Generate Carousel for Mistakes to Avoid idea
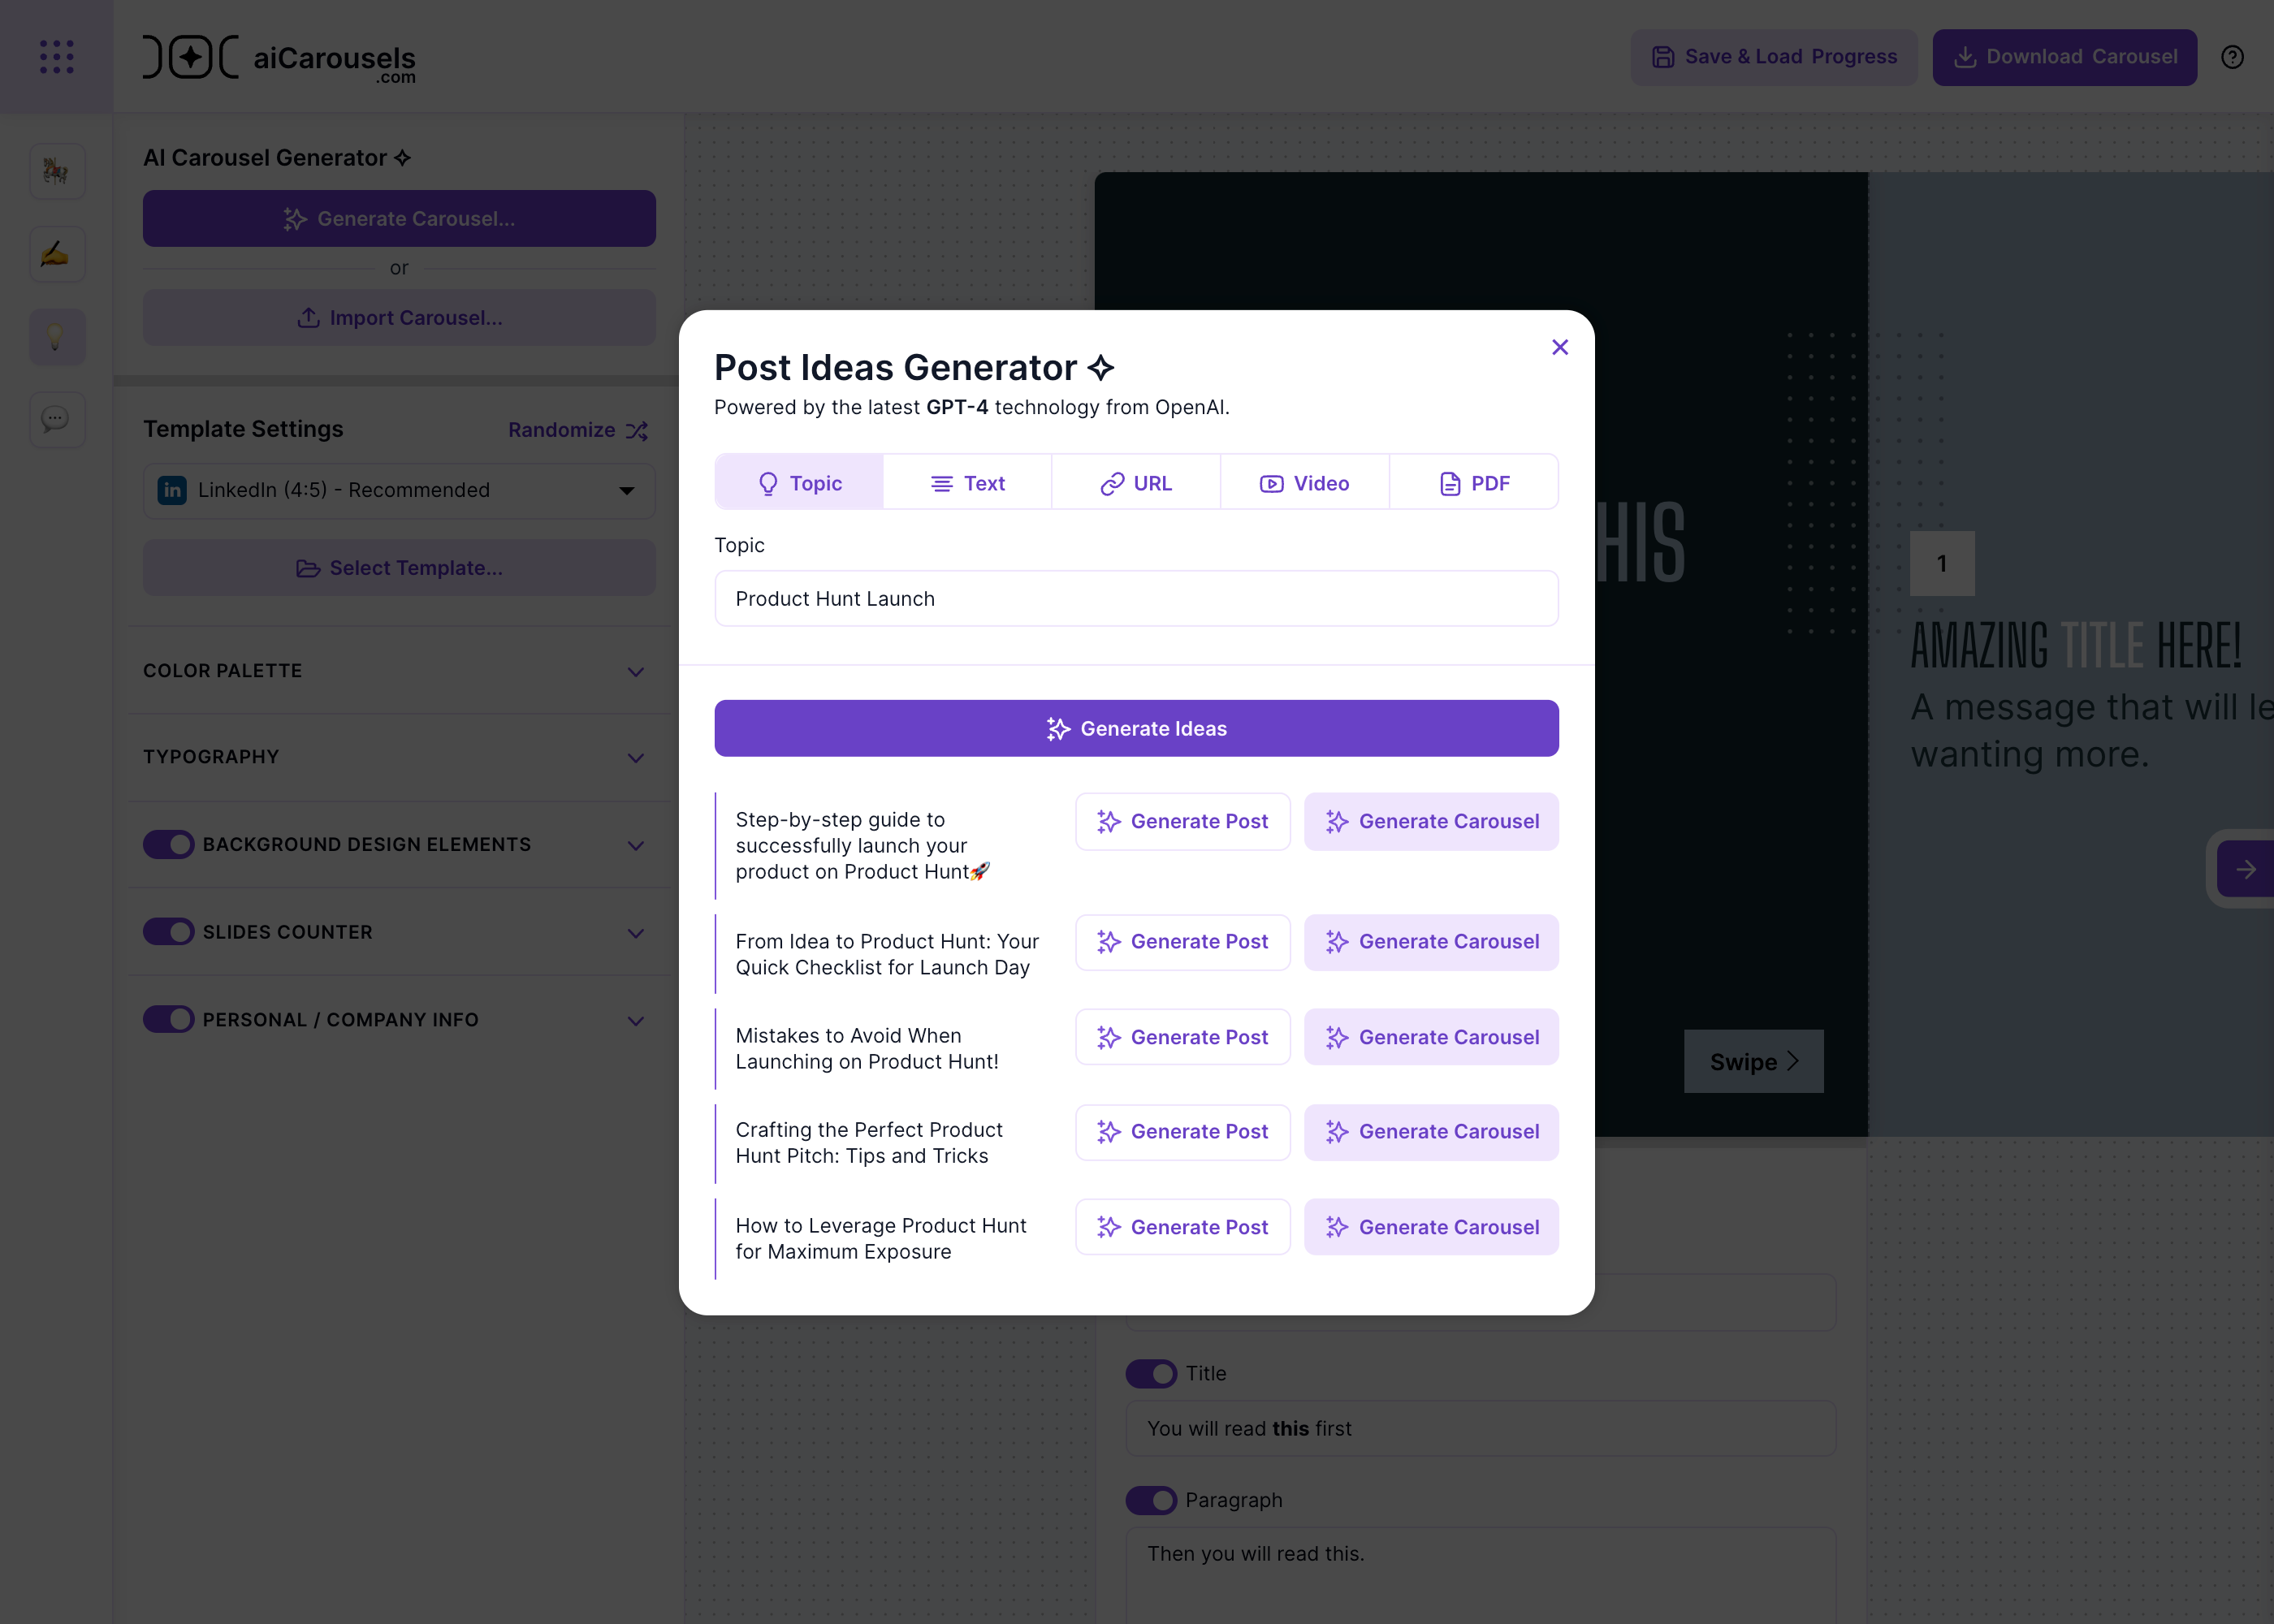The height and width of the screenshot is (1624, 2274). pyautogui.click(x=1431, y=1037)
